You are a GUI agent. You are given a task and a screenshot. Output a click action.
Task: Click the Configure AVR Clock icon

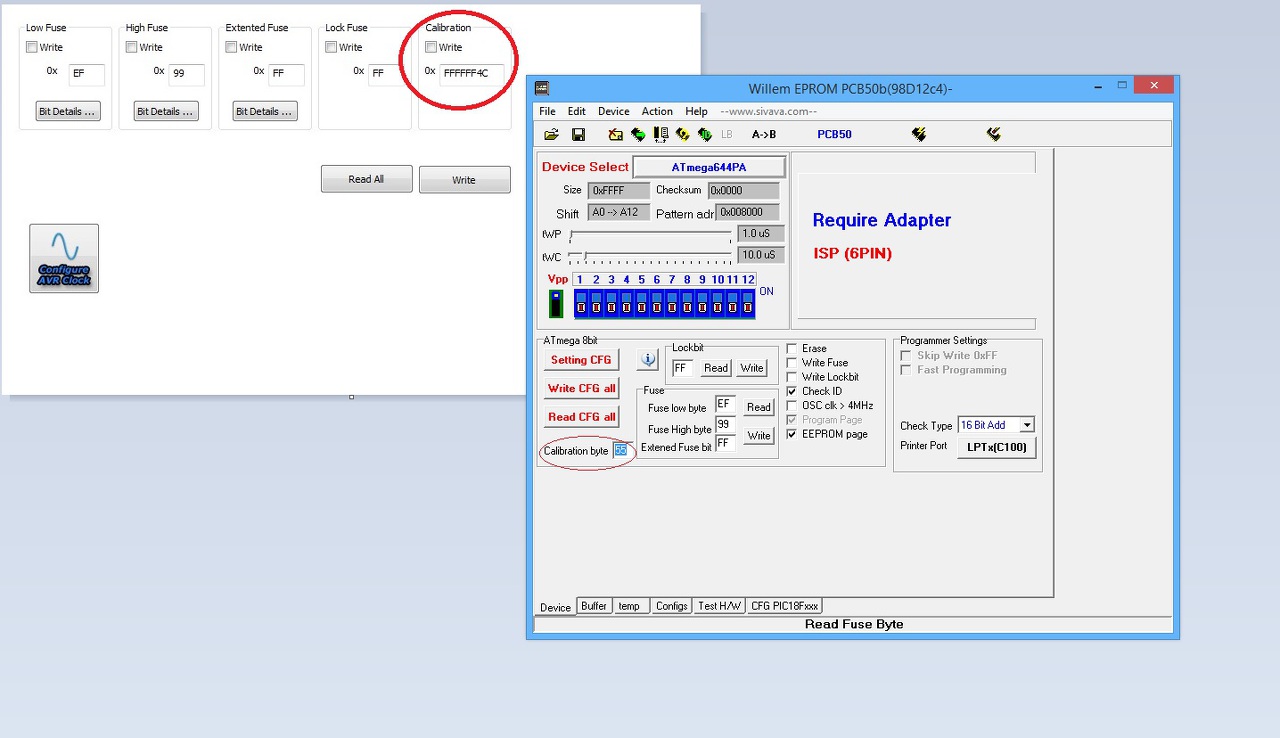point(64,258)
